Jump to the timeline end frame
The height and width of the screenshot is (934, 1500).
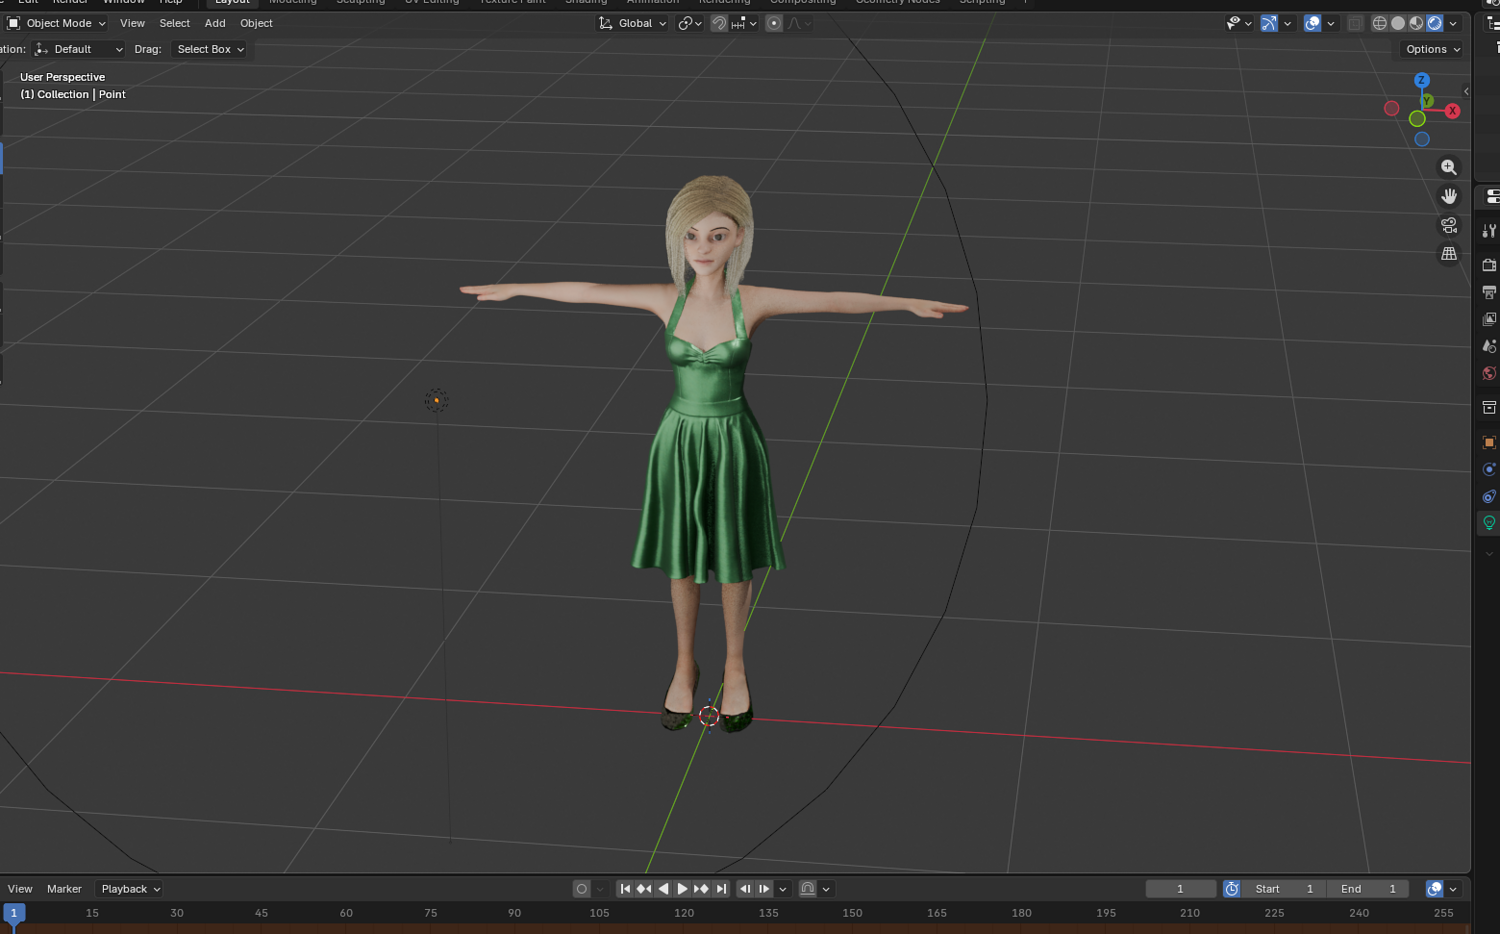pos(720,889)
